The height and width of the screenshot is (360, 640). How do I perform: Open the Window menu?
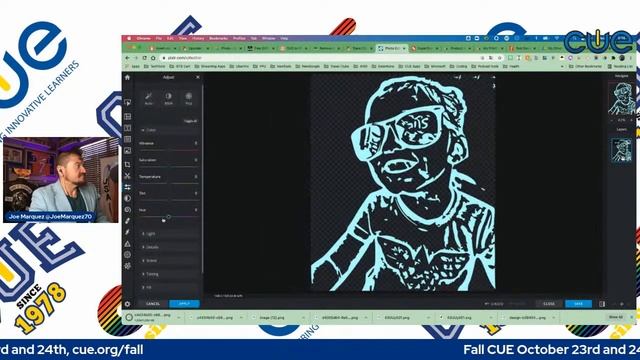tap(268, 38)
